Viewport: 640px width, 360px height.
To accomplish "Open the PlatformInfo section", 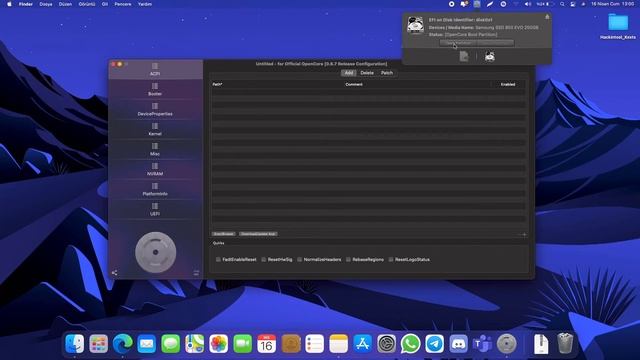I will (155, 189).
